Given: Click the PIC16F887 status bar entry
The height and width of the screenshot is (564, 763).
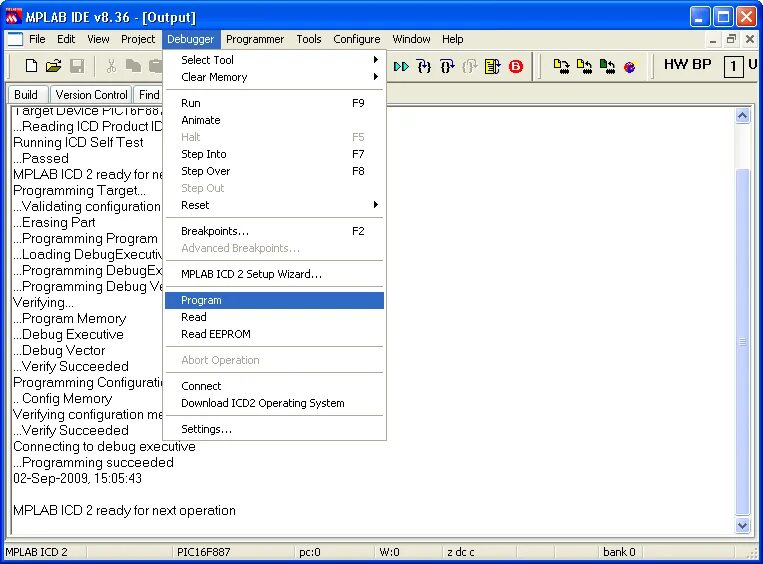Looking at the screenshot, I should point(203,552).
